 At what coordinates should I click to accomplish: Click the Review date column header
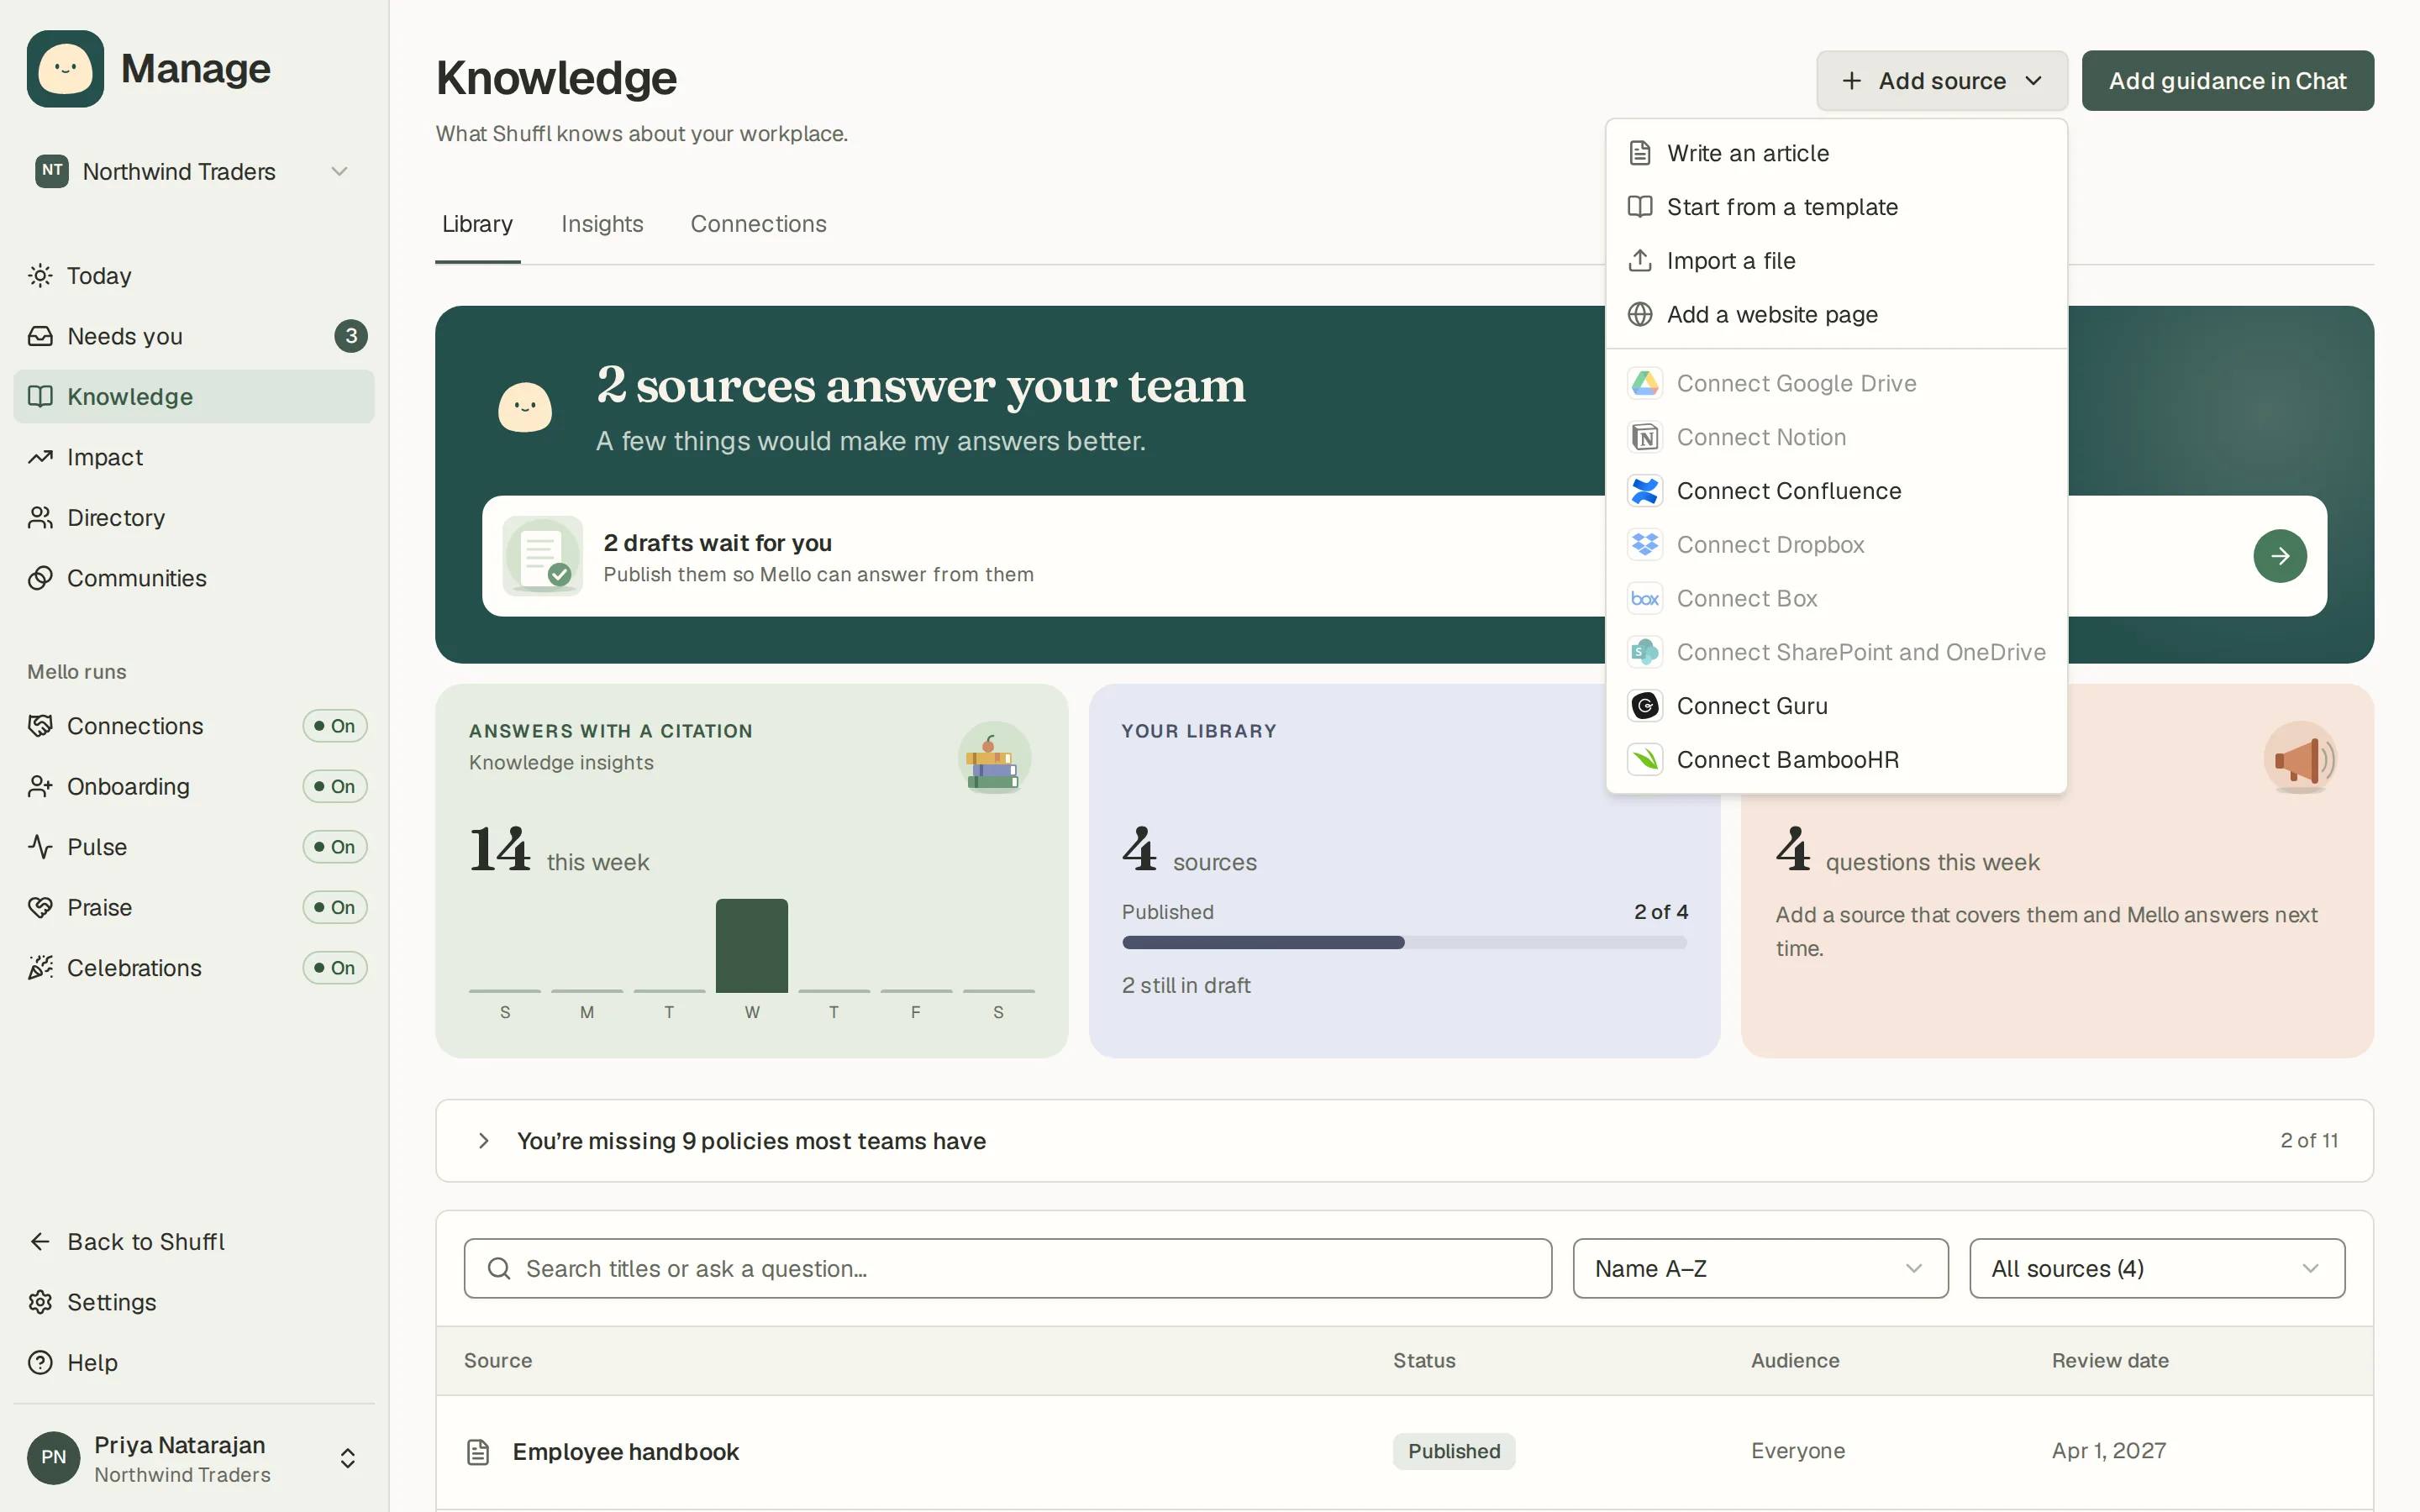(2110, 1360)
